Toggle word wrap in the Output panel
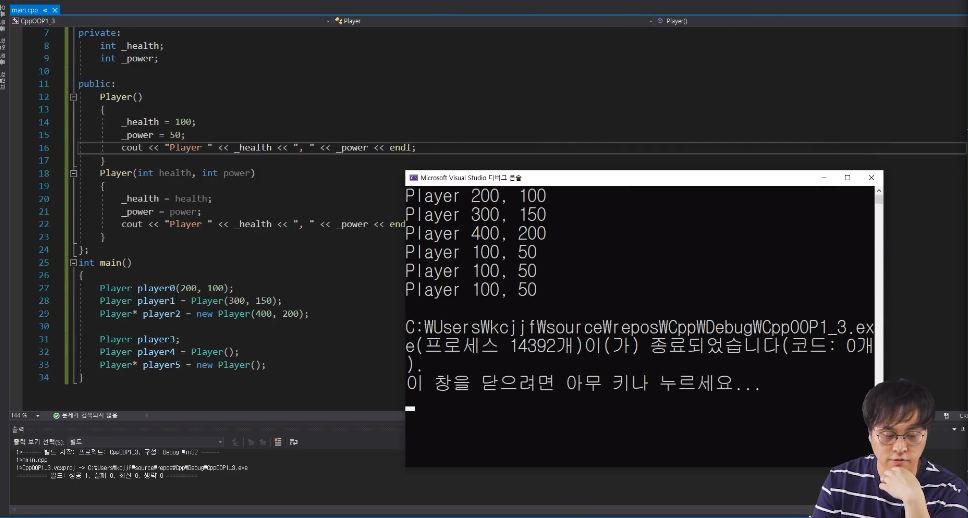Image resolution: width=968 pixels, height=518 pixels. click(x=294, y=442)
